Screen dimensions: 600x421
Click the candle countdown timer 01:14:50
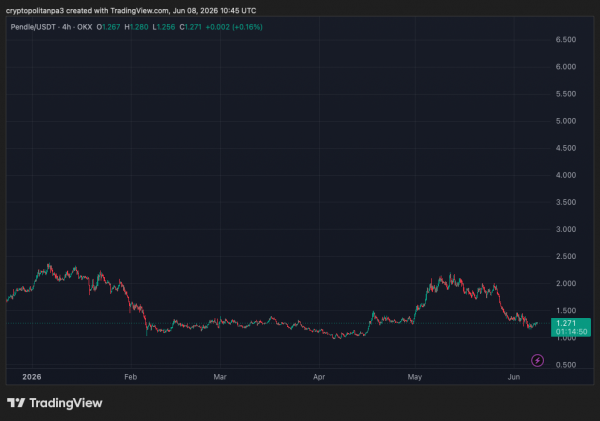click(x=571, y=332)
